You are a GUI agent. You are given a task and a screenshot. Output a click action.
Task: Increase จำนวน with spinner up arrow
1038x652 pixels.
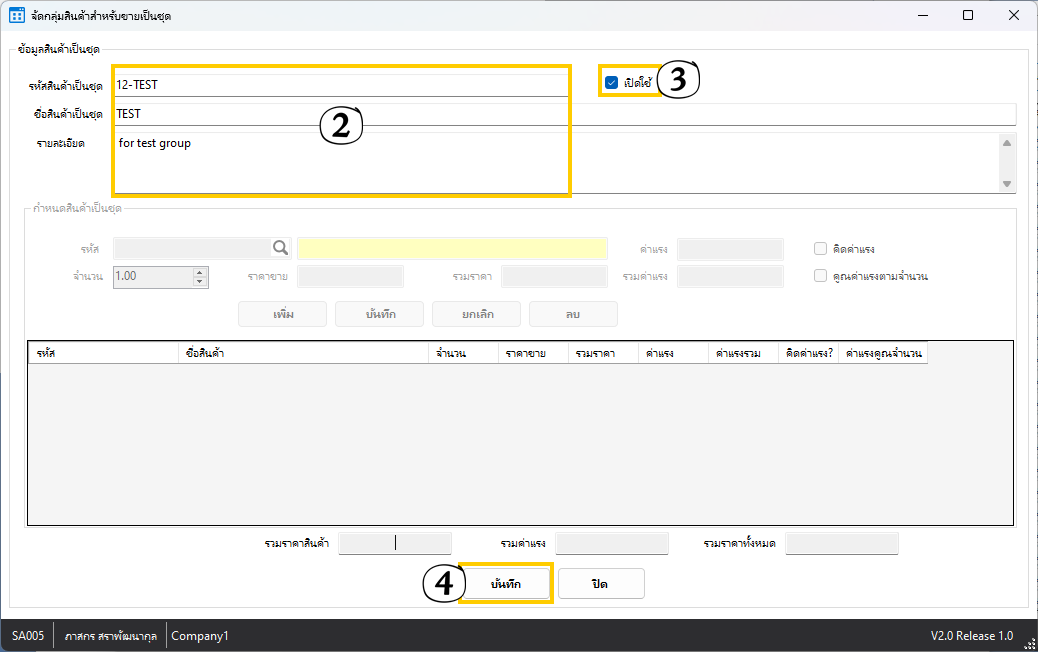[x=200, y=271]
